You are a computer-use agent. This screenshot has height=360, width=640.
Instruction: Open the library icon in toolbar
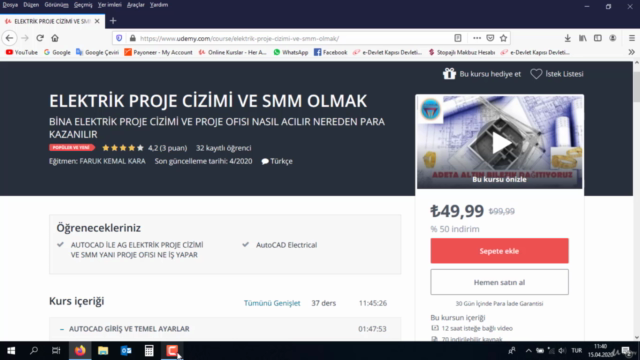click(x=583, y=38)
